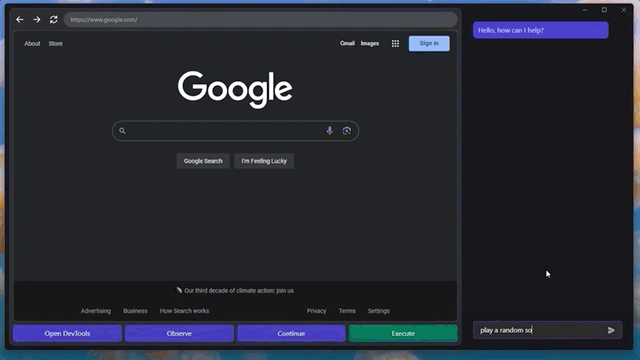Open the Settings footer link
The height and width of the screenshot is (360, 640).
coord(379,311)
